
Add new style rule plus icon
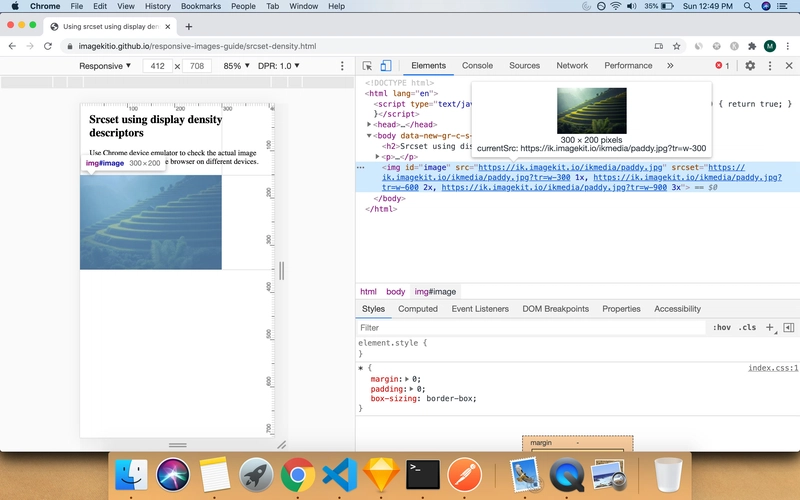point(770,328)
